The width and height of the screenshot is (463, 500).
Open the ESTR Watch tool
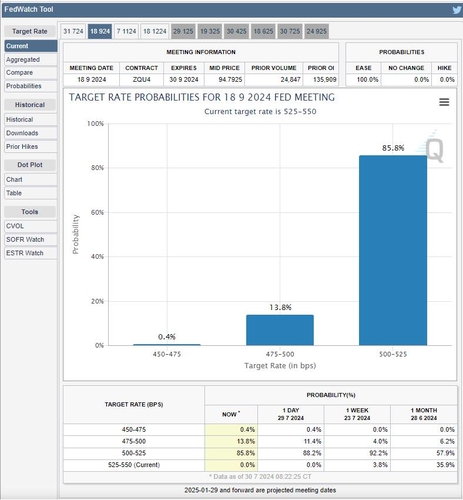pos(31,253)
